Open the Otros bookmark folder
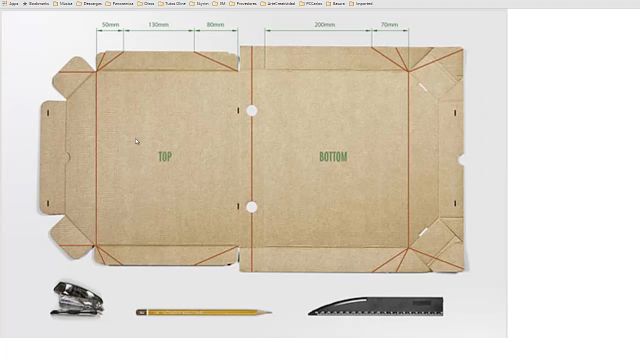 click(146, 3)
